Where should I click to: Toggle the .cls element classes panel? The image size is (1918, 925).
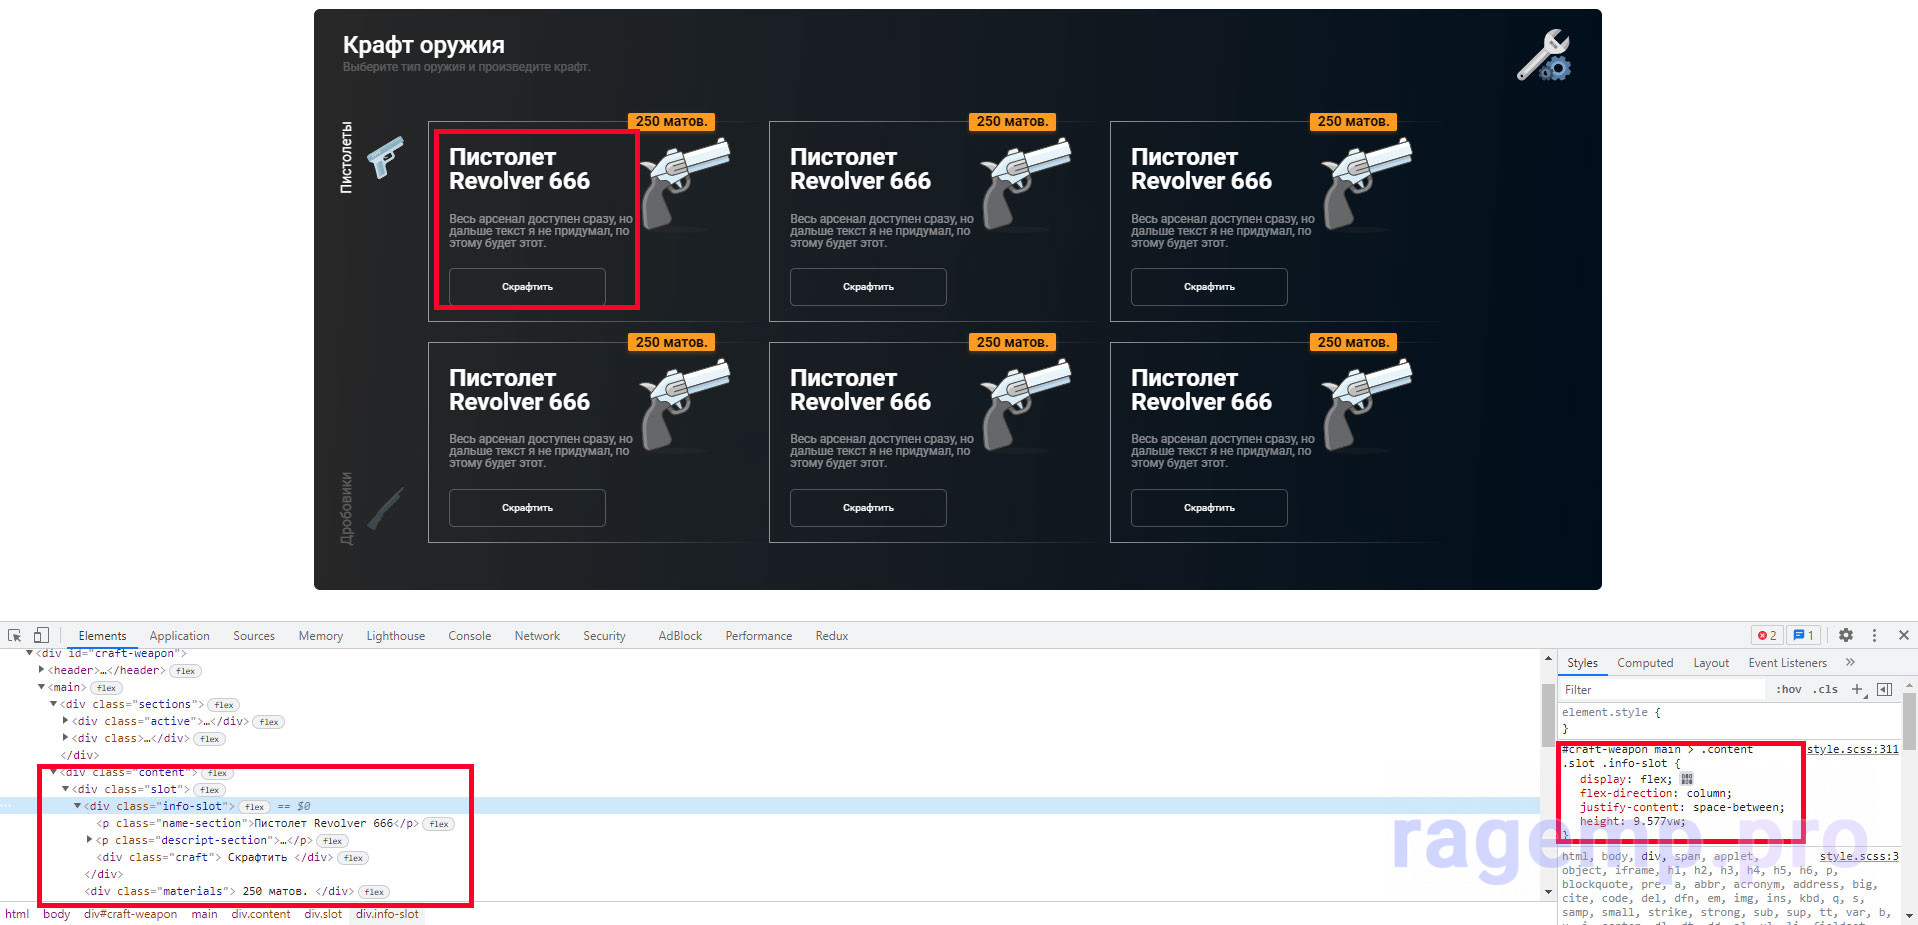click(1825, 689)
